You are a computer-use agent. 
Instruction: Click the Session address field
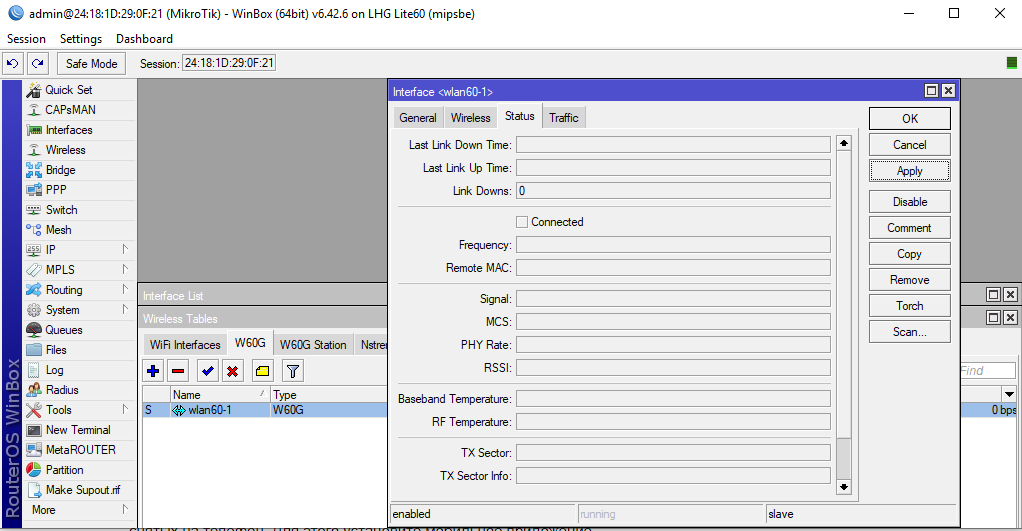pyautogui.click(x=229, y=63)
